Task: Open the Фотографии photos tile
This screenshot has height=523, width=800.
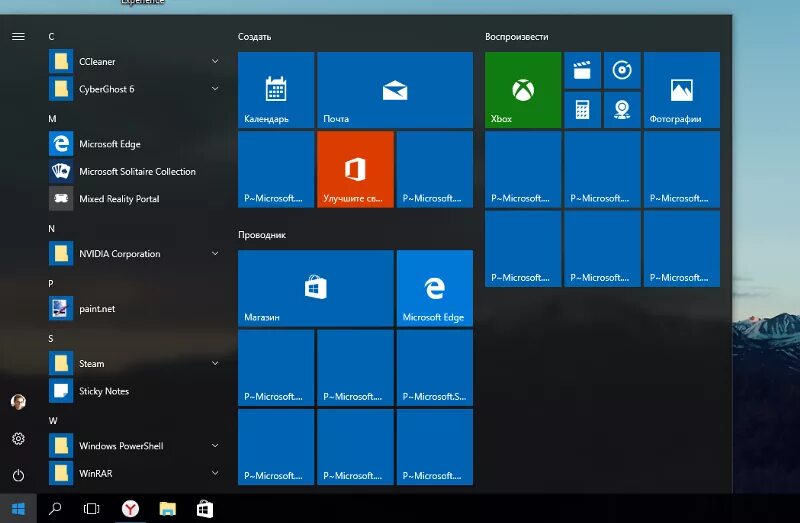Action: coord(682,90)
